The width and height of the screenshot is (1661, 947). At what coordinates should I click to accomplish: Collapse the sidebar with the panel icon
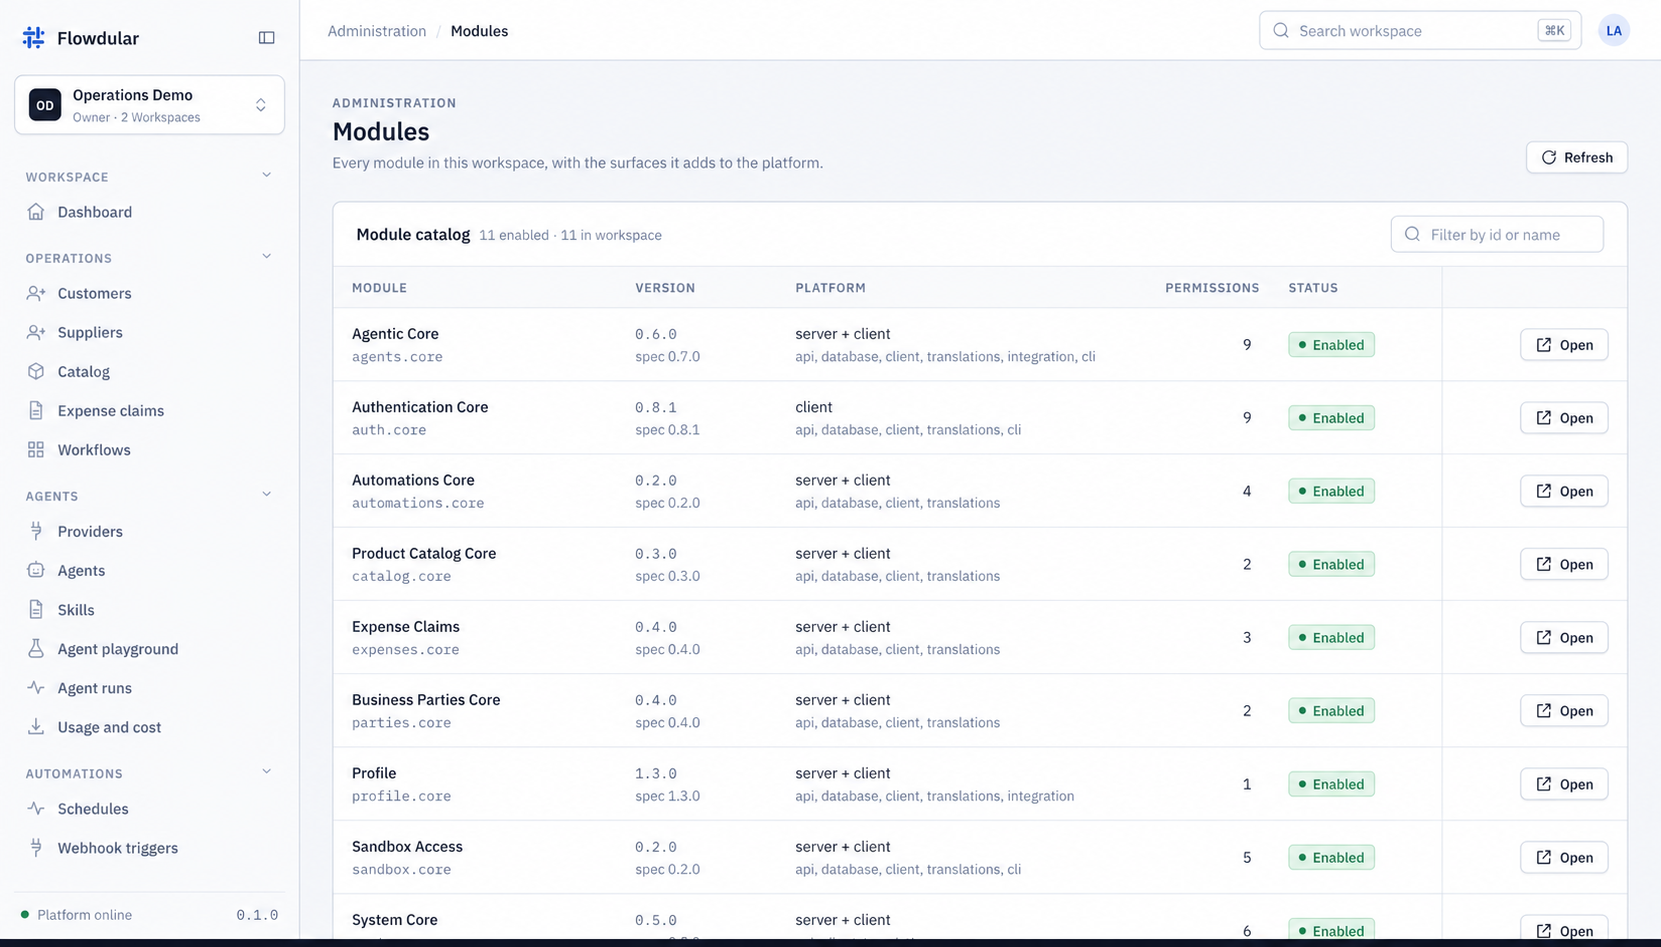pyautogui.click(x=266, y=38)
